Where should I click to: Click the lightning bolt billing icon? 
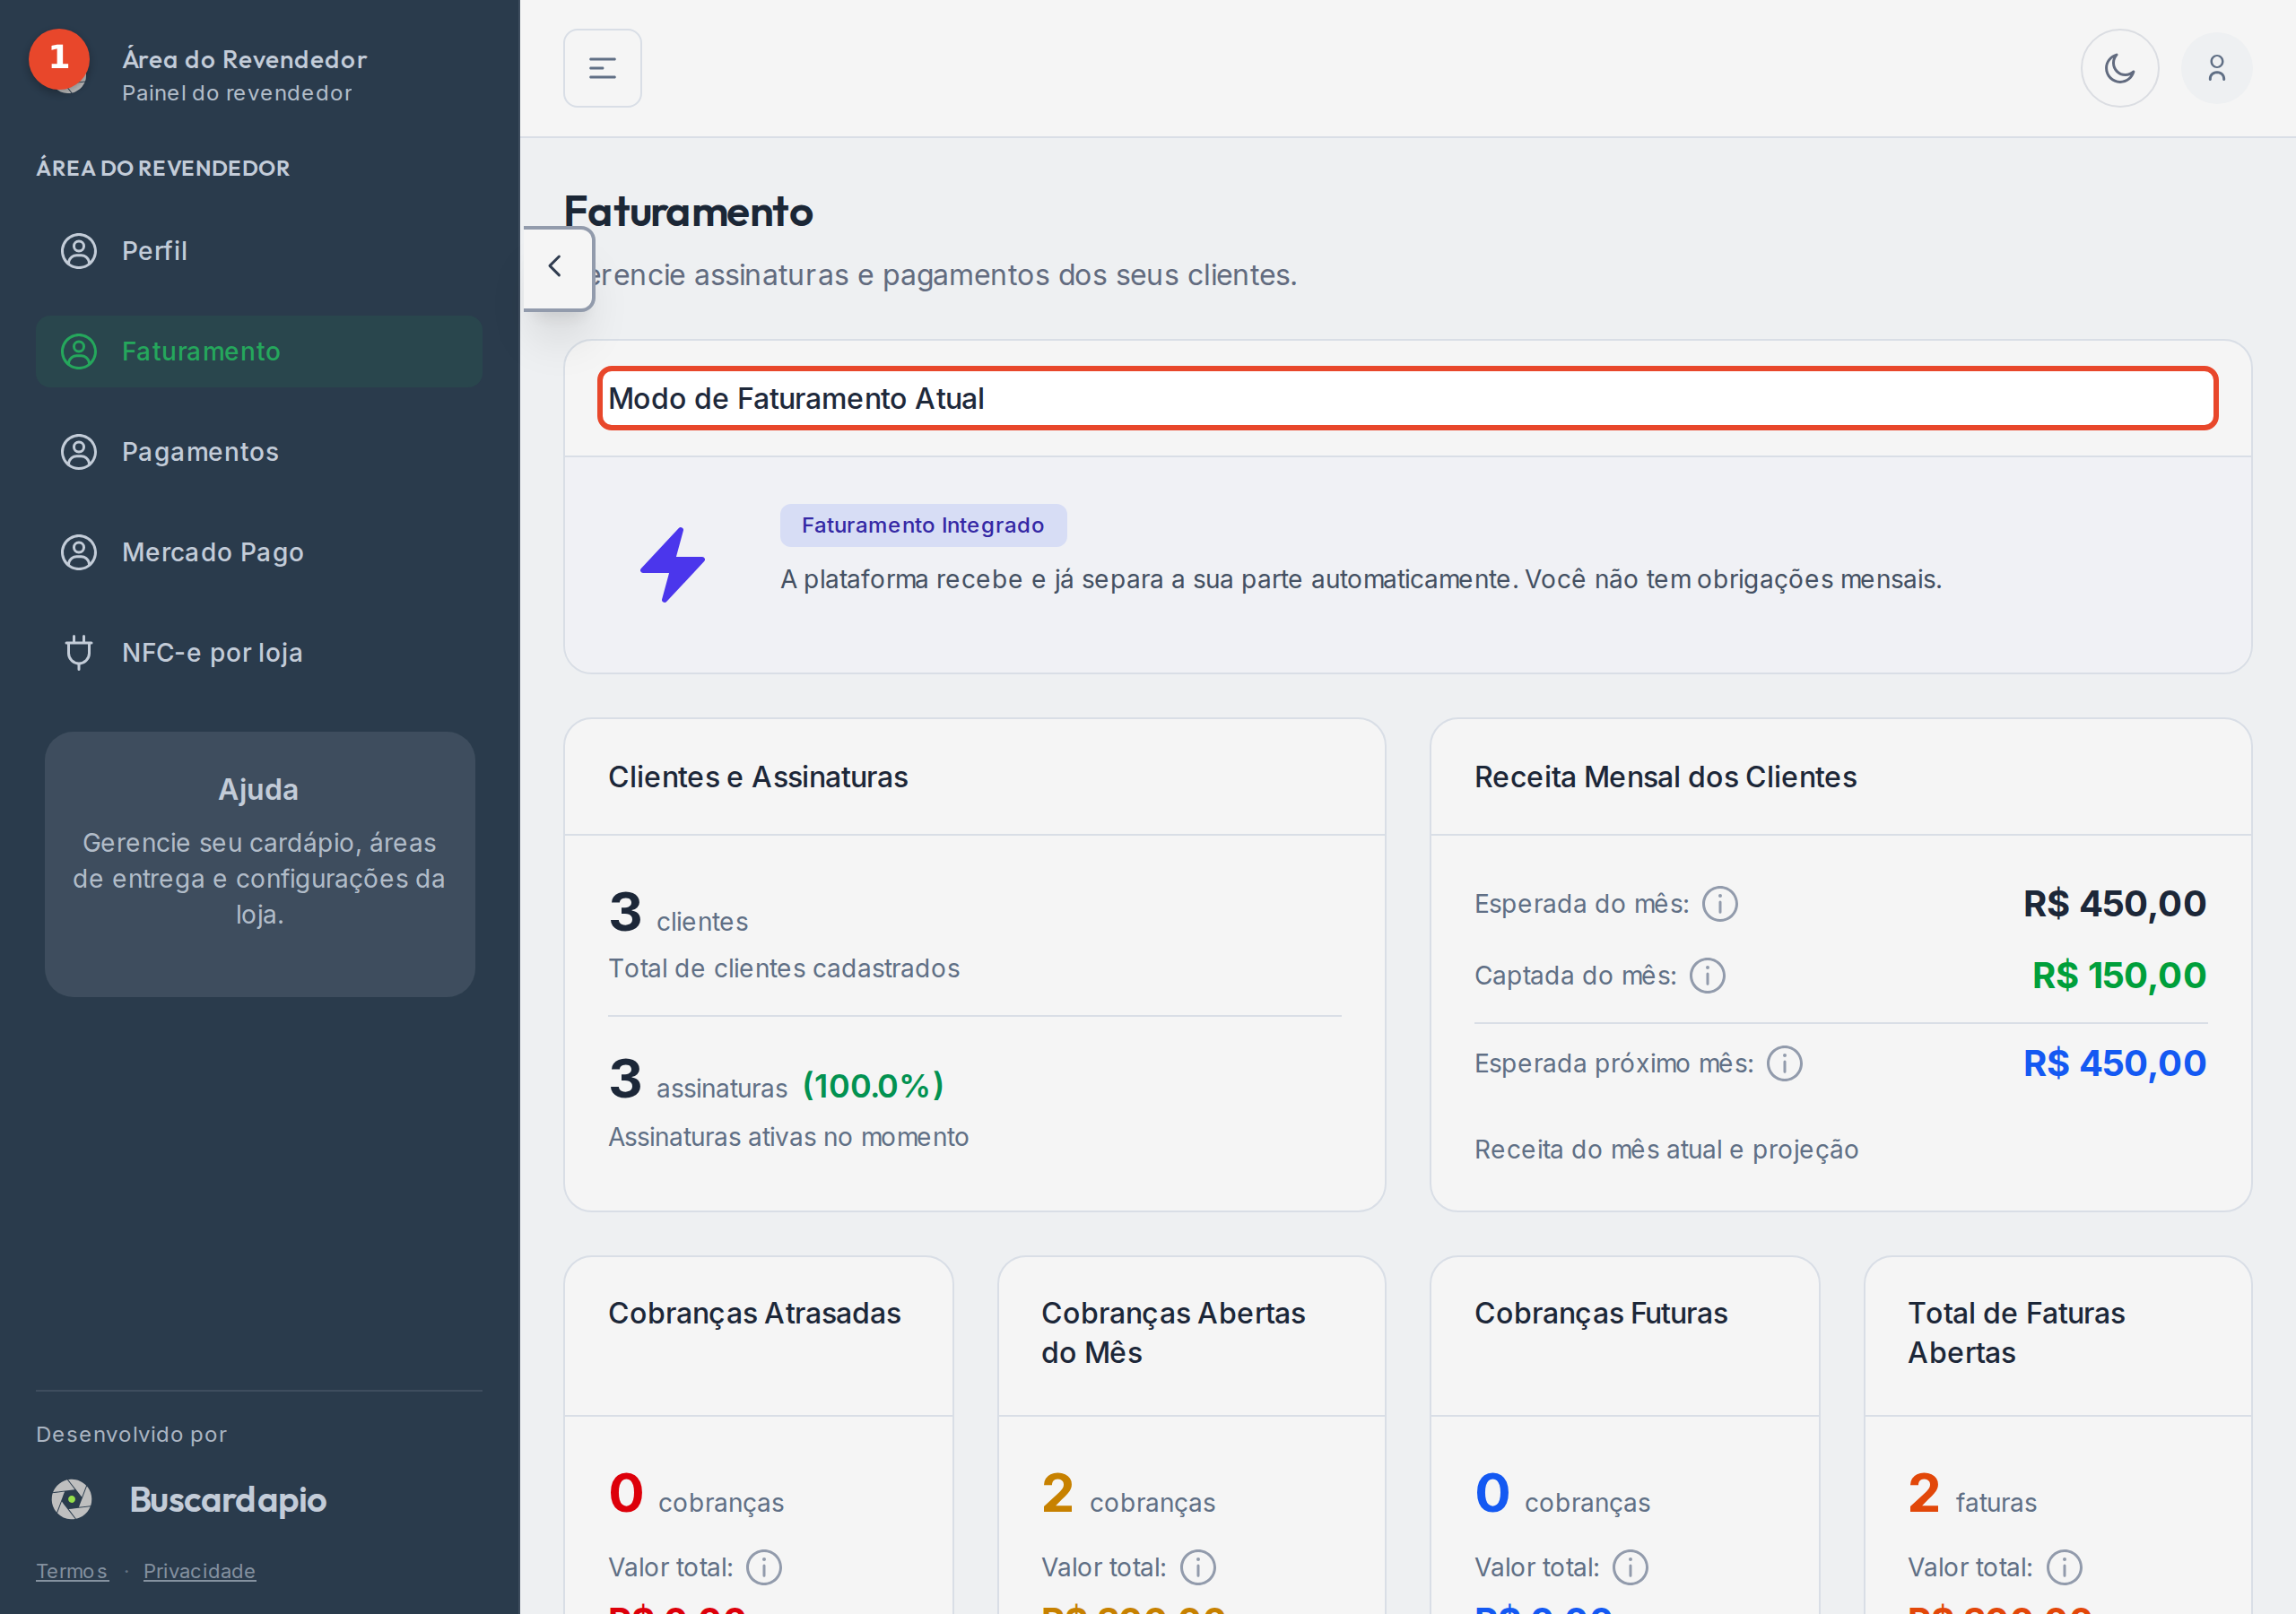[x=673, y=565]
